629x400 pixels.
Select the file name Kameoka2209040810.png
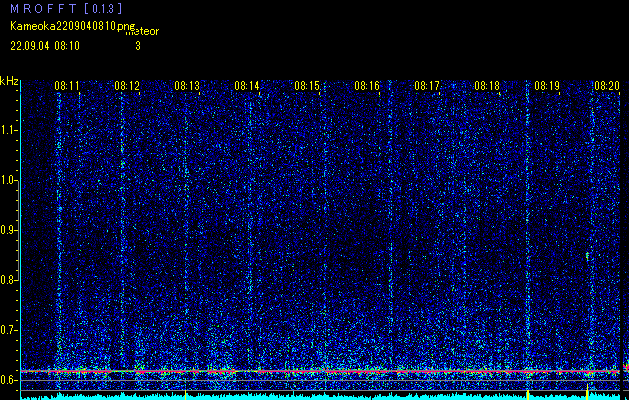pyautogui.click(x=73, y=26)
